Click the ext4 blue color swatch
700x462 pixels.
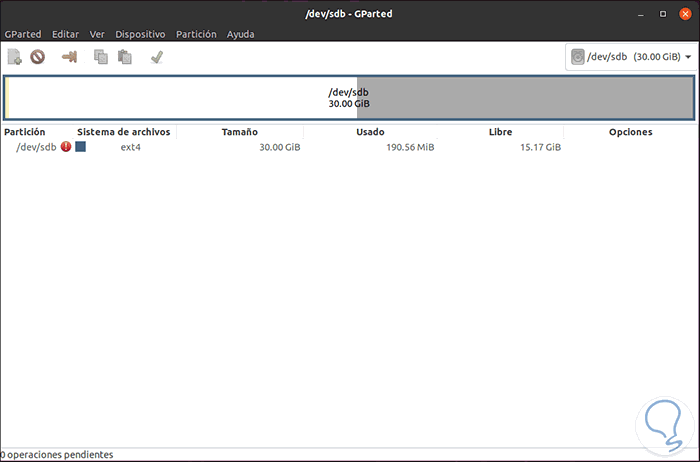pyautogui.click(x=80, y=146)
